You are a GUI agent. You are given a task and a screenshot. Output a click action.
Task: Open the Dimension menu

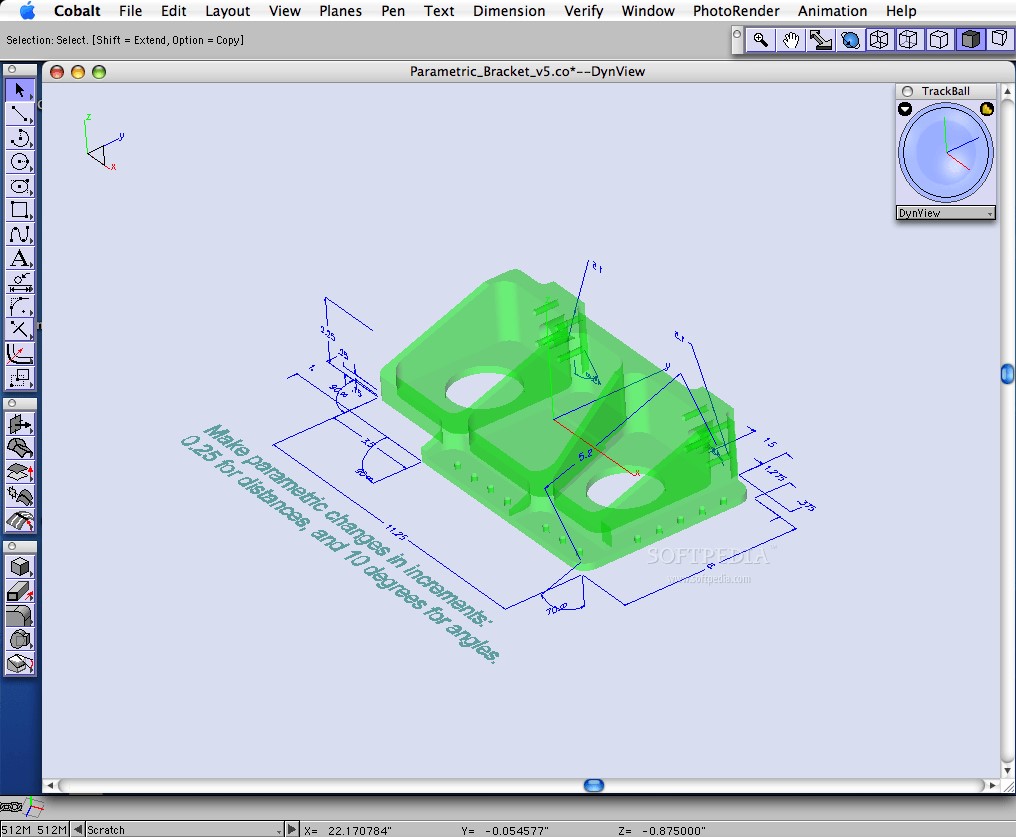pyautogui.click(x=509, y=11)
